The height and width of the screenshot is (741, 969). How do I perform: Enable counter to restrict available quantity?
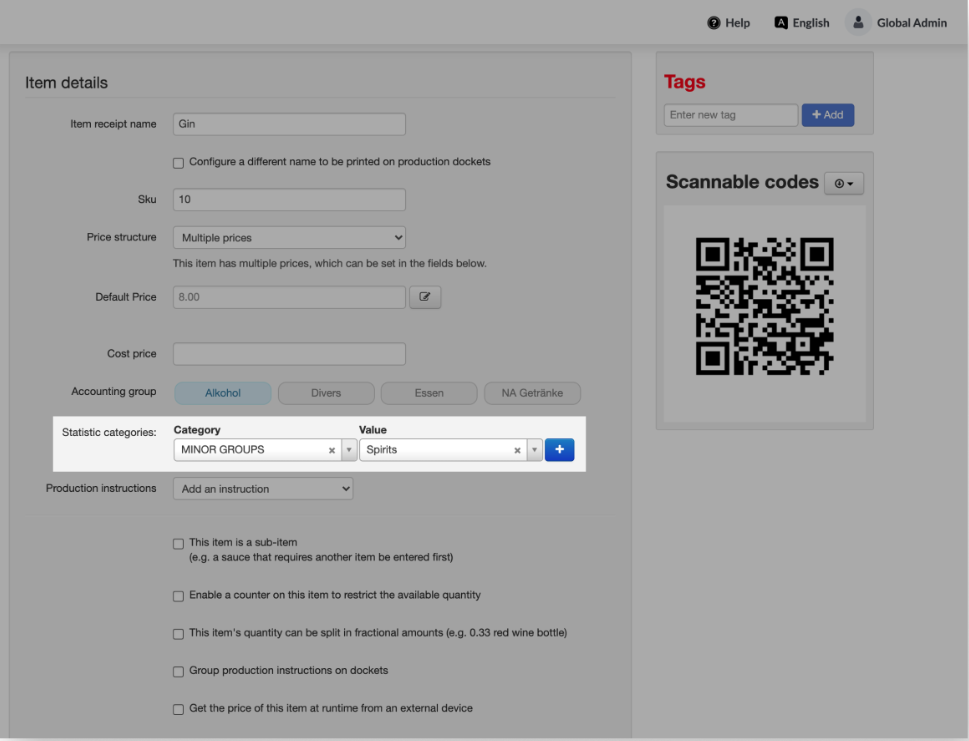click(179, 596)
